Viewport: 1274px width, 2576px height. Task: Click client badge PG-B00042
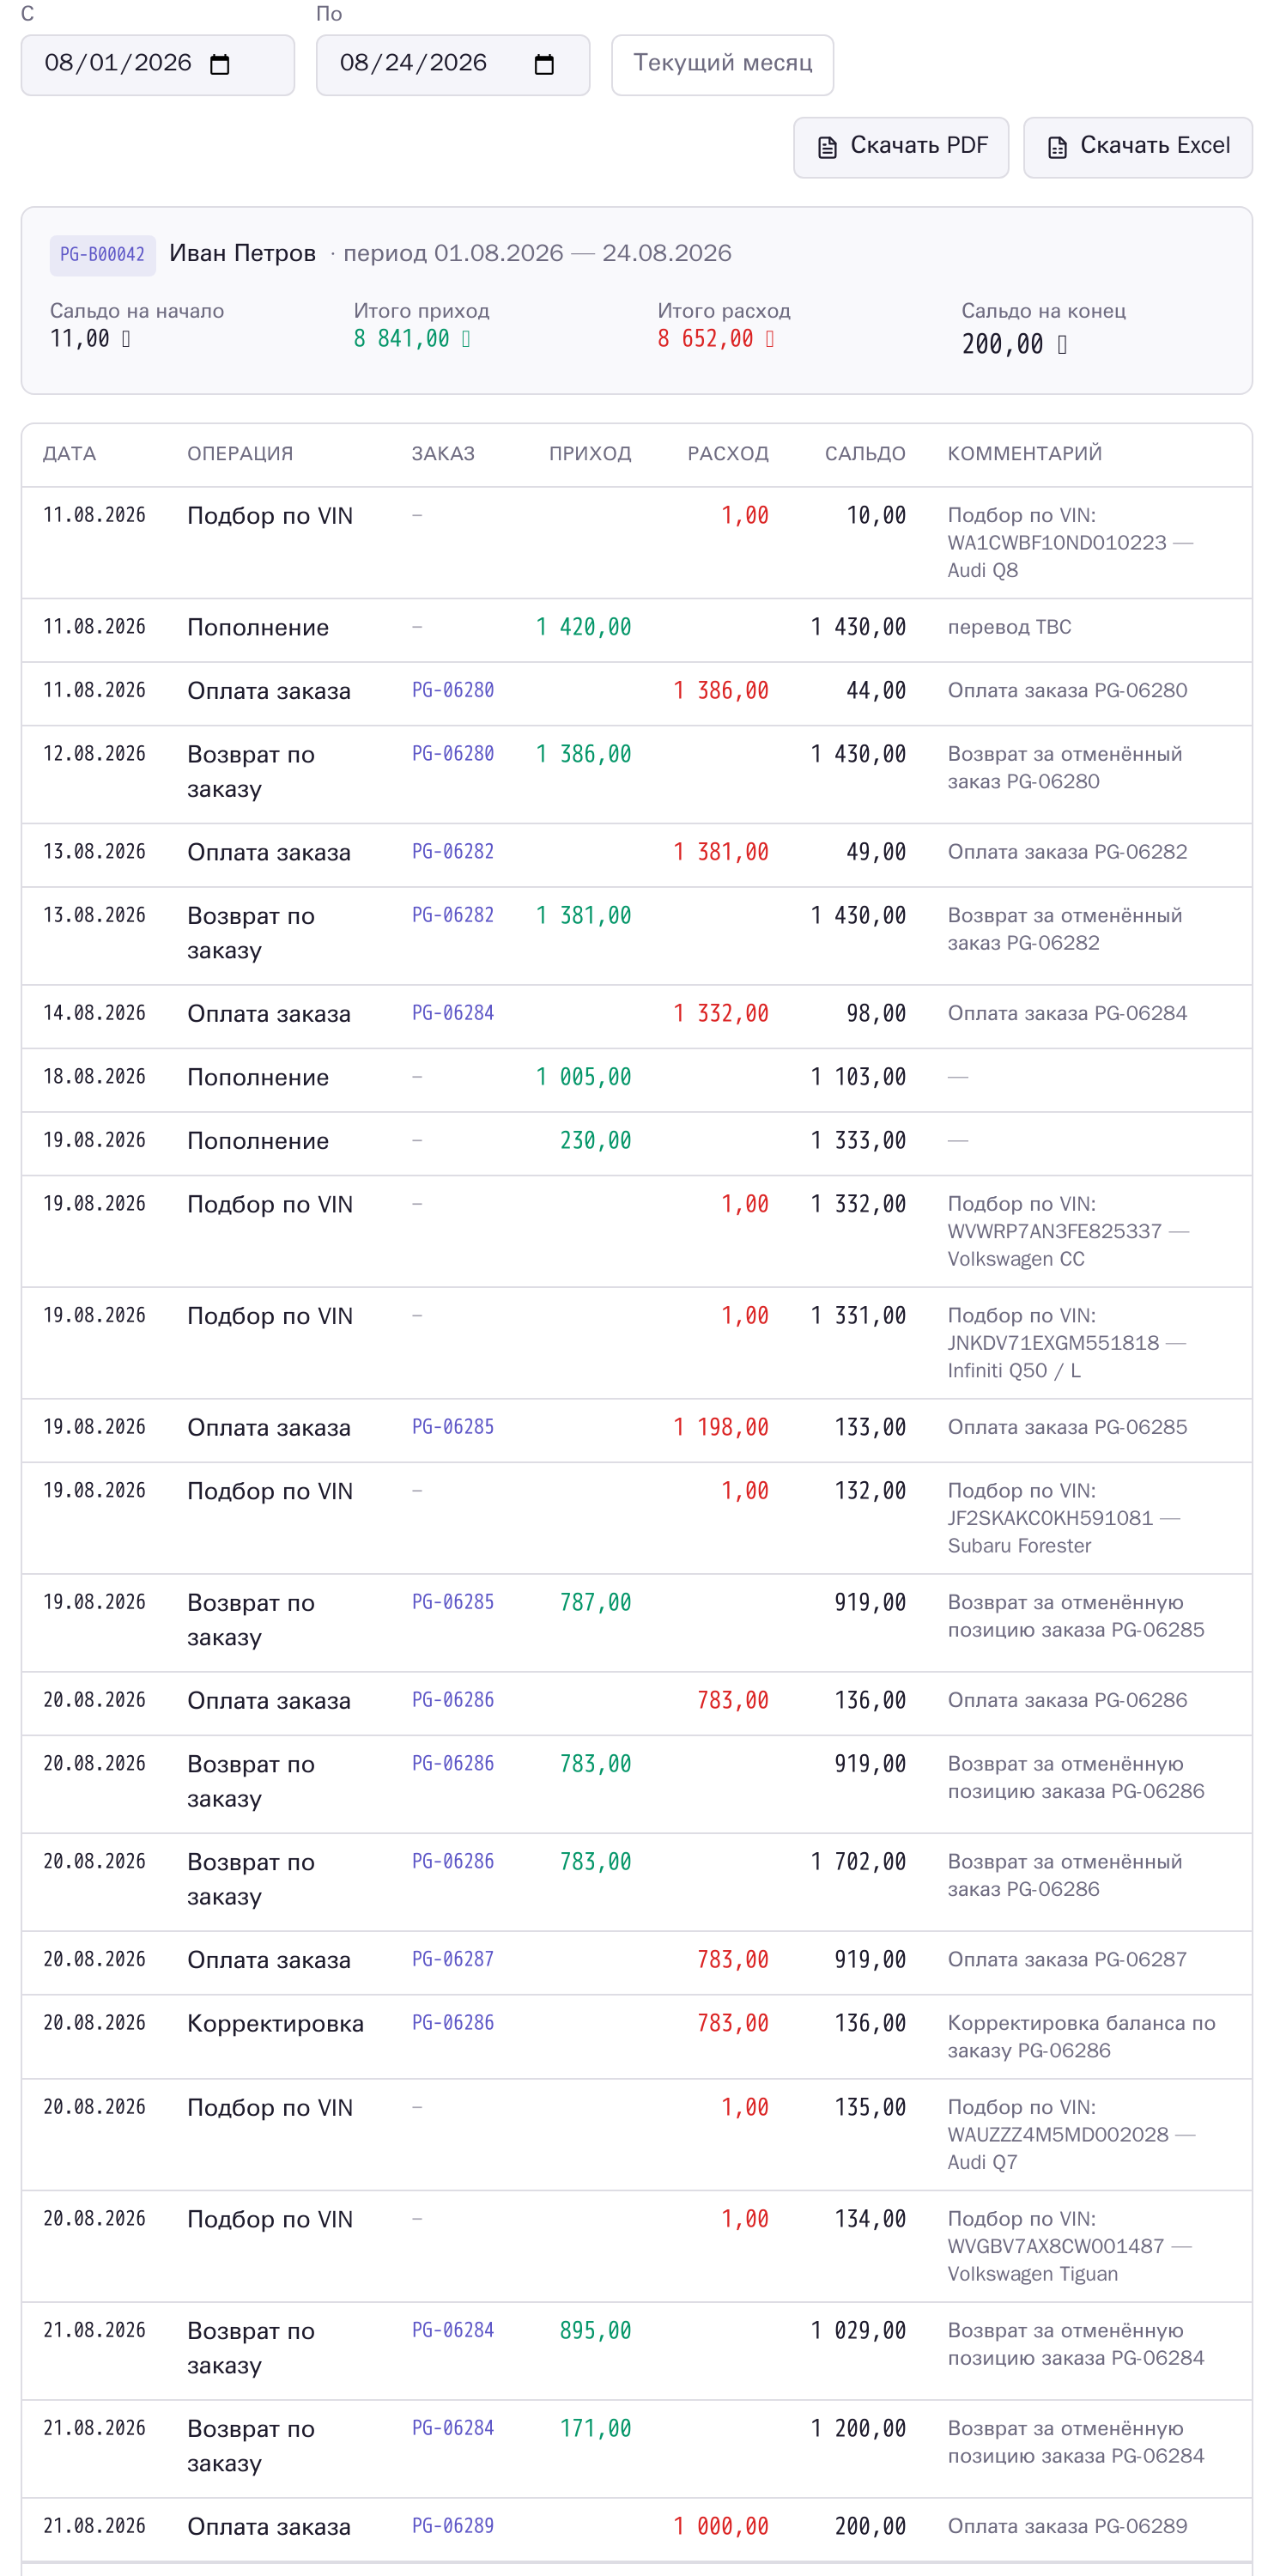pos(103,255)
